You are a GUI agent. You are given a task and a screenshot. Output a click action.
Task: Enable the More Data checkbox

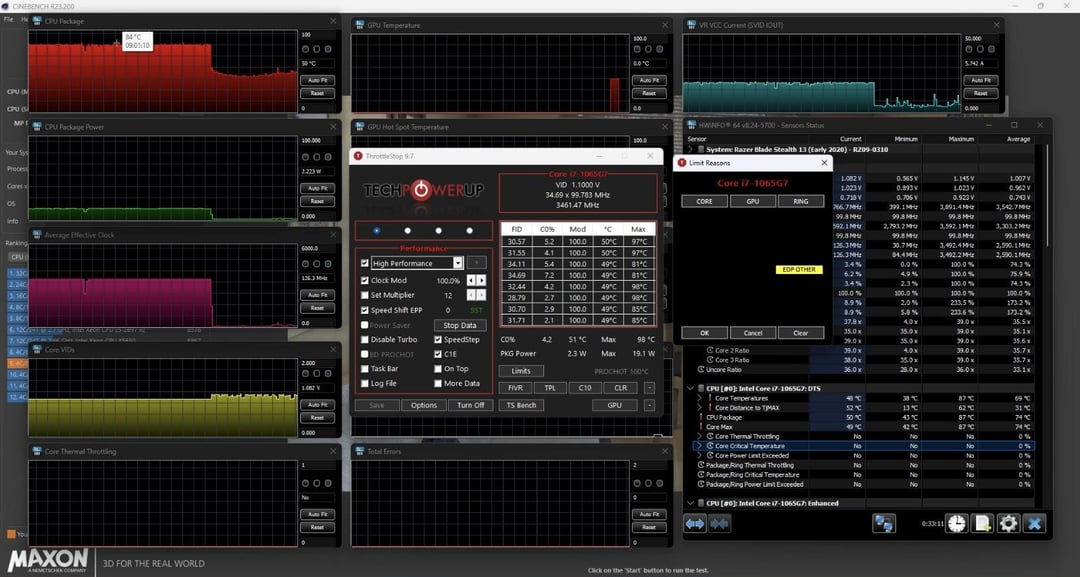[x=437, y=384]
